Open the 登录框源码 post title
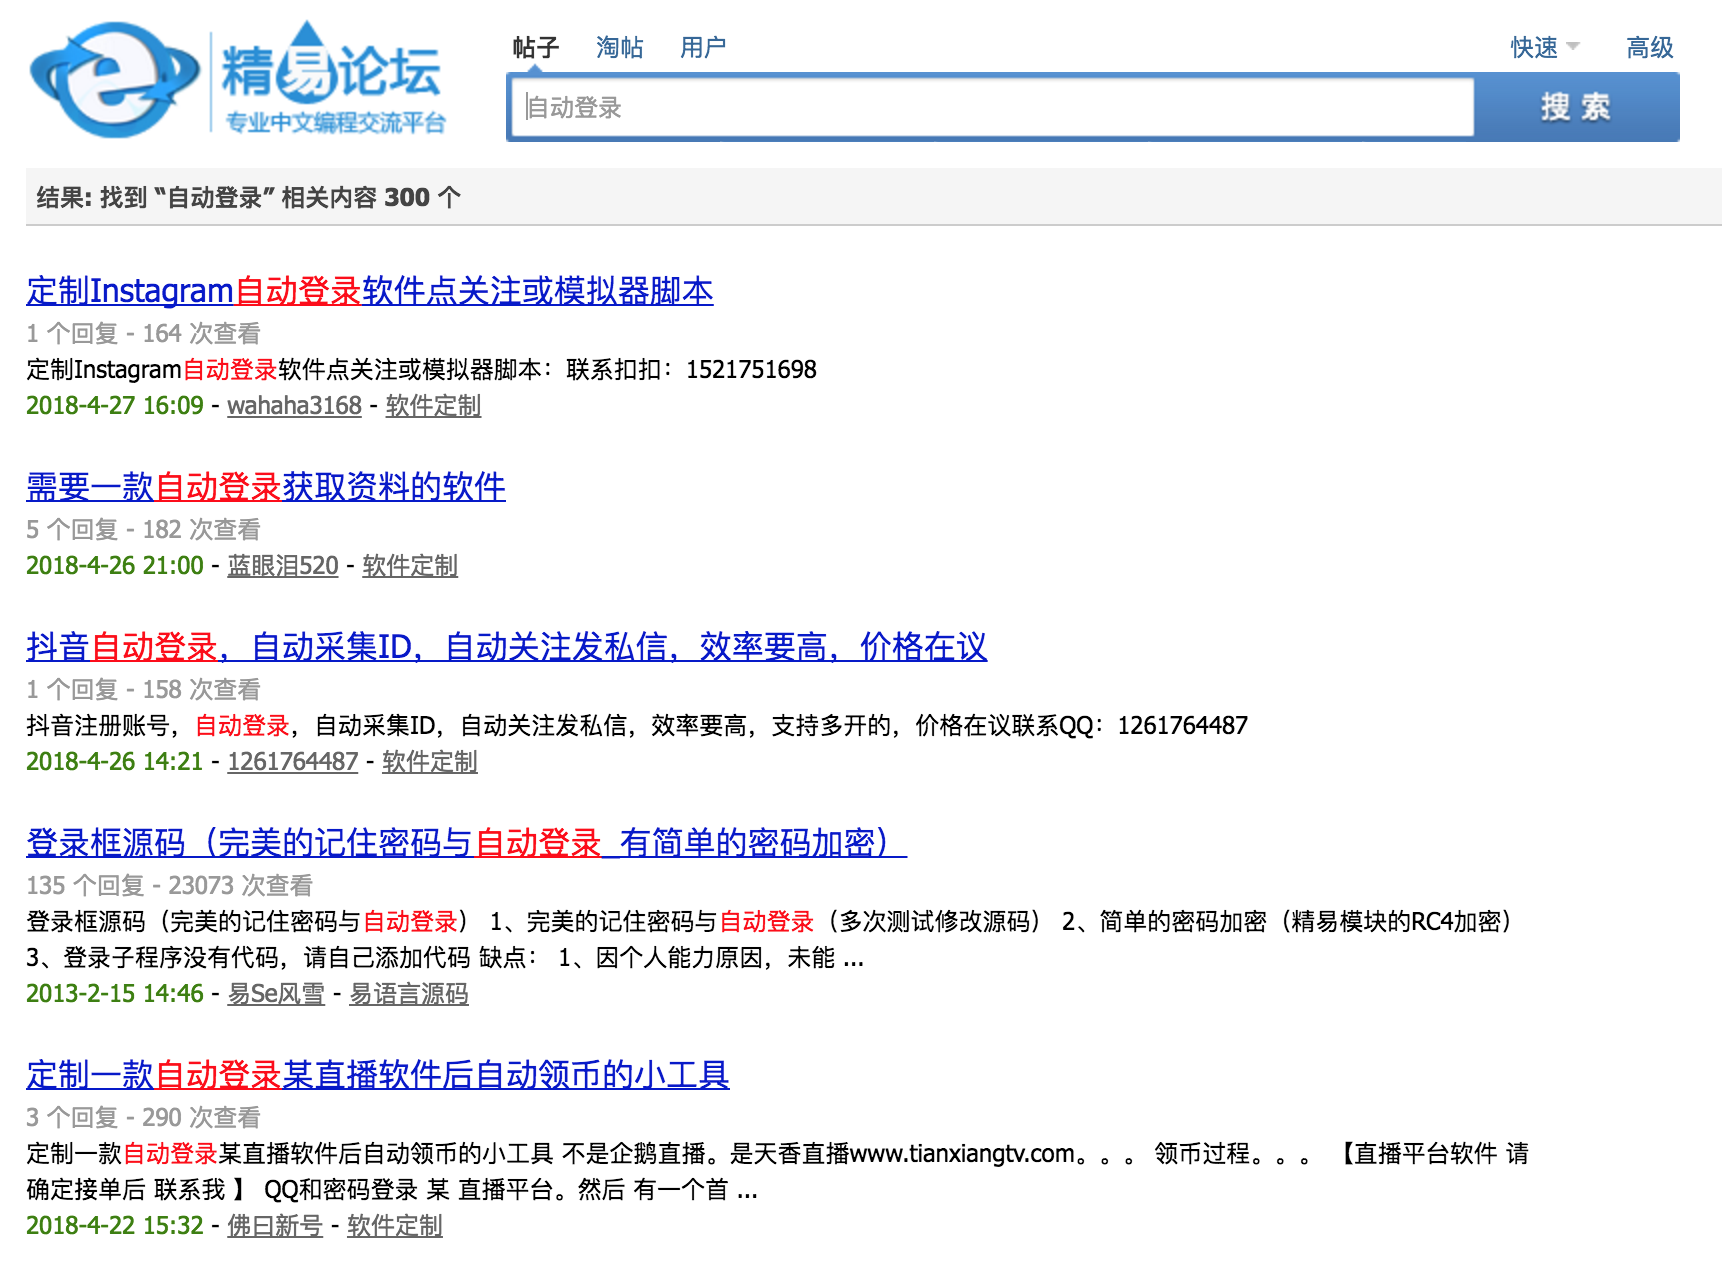Screen dimensions: 1722x1264 (466, 843)
